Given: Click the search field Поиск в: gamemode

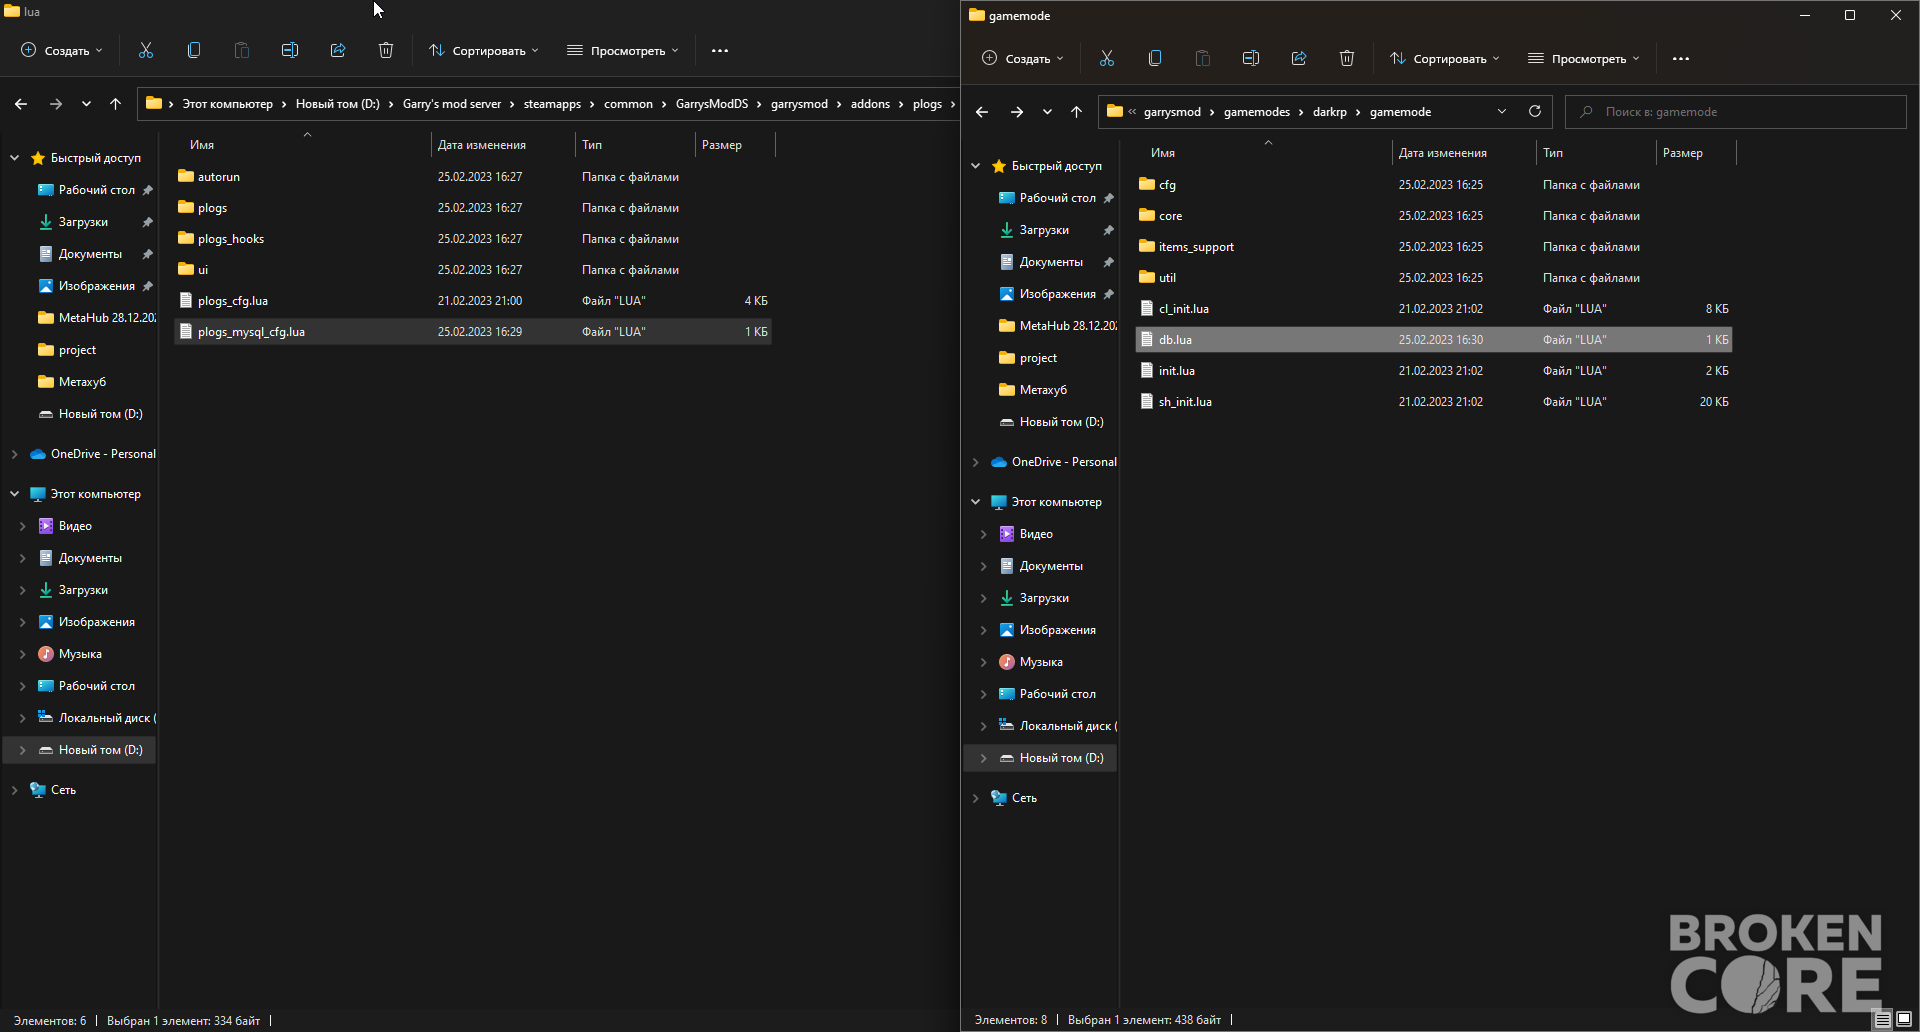Looking at the screenshot, I should click(1736, 111).
